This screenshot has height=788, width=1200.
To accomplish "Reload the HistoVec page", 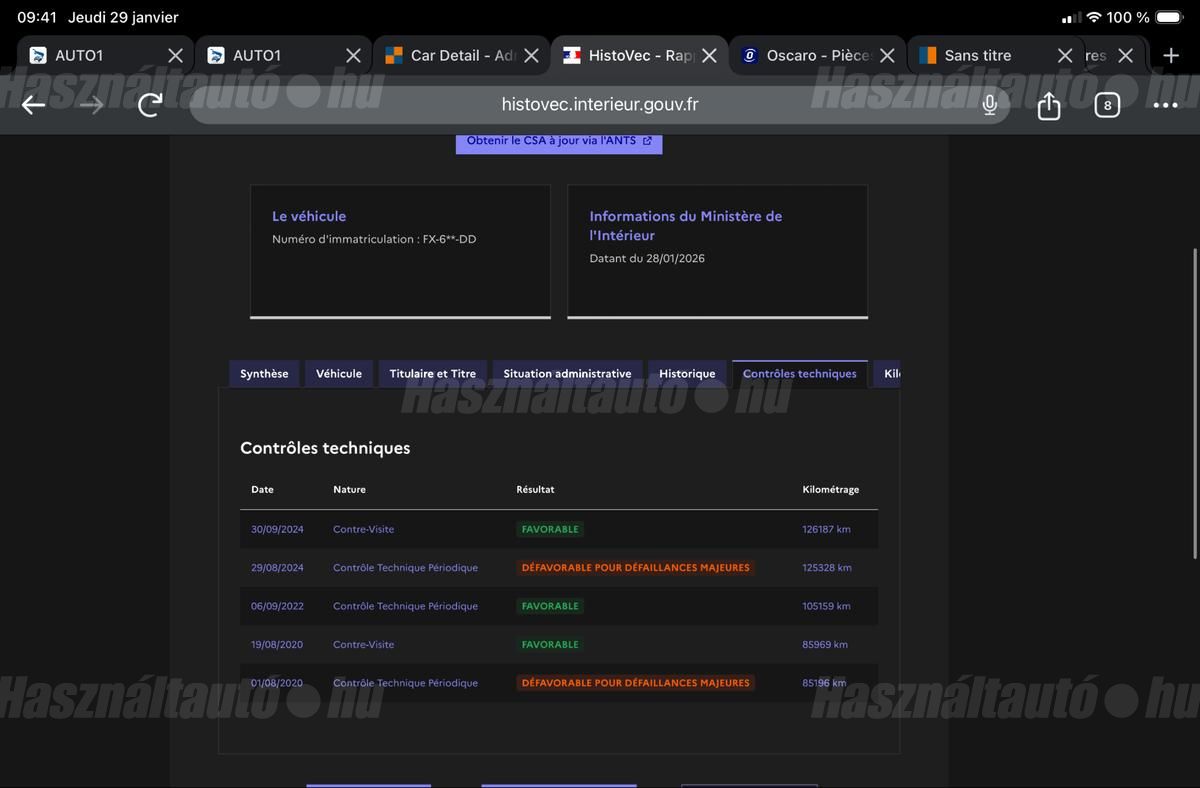I will [150, 105].
